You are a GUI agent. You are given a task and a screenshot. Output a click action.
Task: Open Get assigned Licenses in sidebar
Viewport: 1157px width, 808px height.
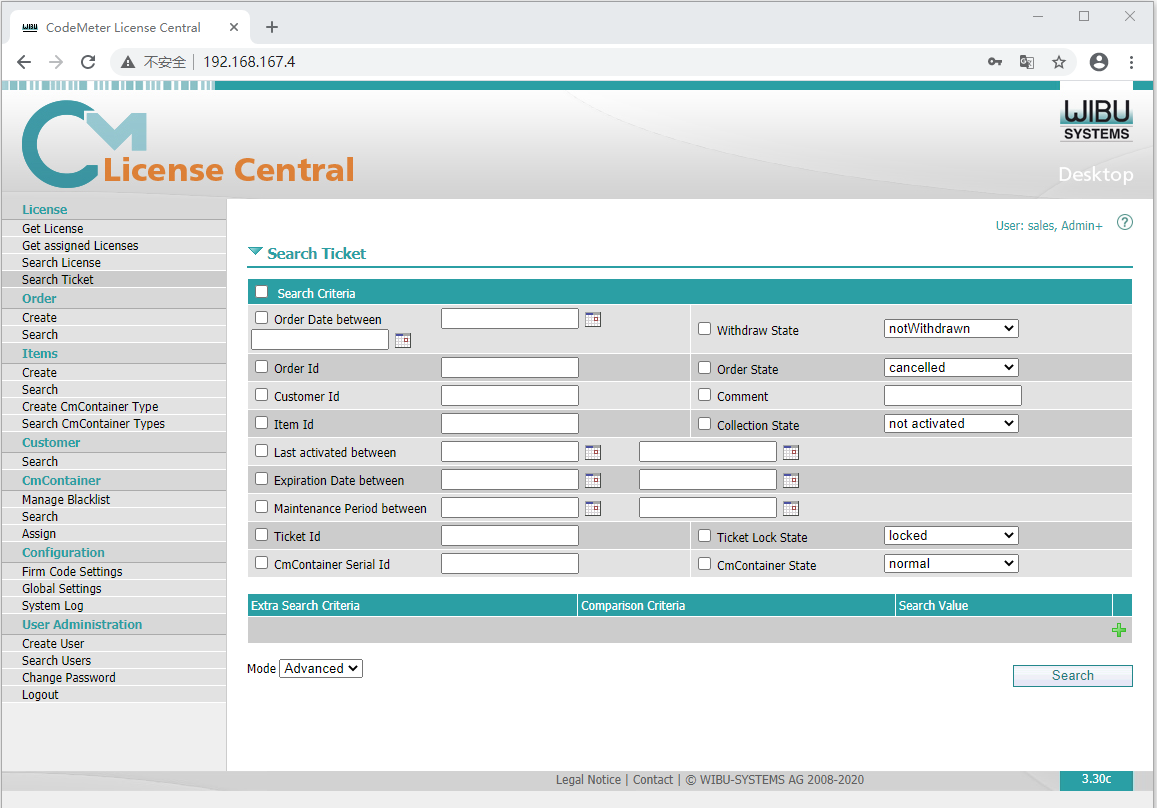[80, 246]
